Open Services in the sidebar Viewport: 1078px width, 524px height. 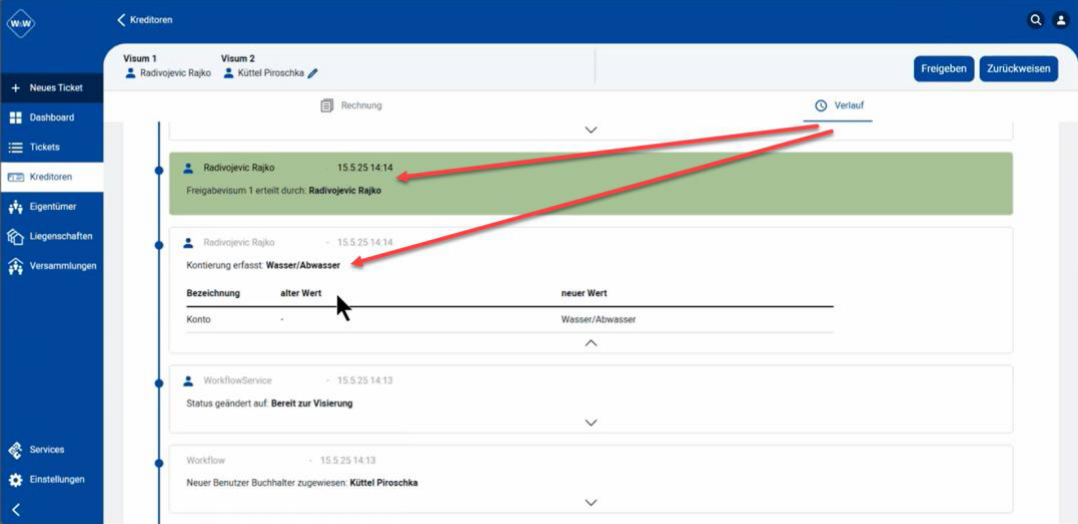tap(52, 450)
